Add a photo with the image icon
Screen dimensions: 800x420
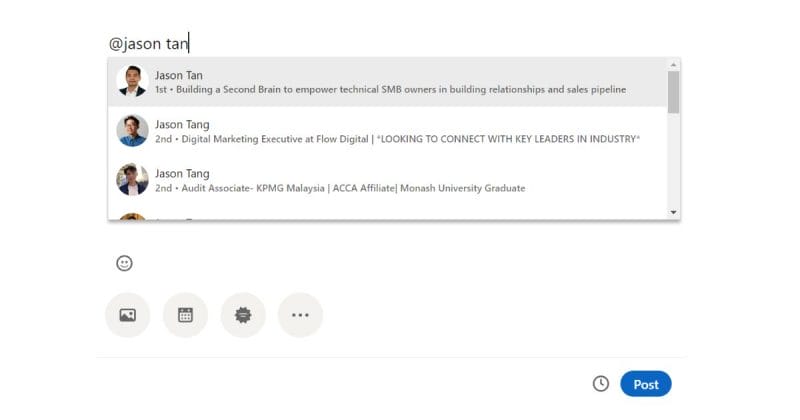[128, 315]
